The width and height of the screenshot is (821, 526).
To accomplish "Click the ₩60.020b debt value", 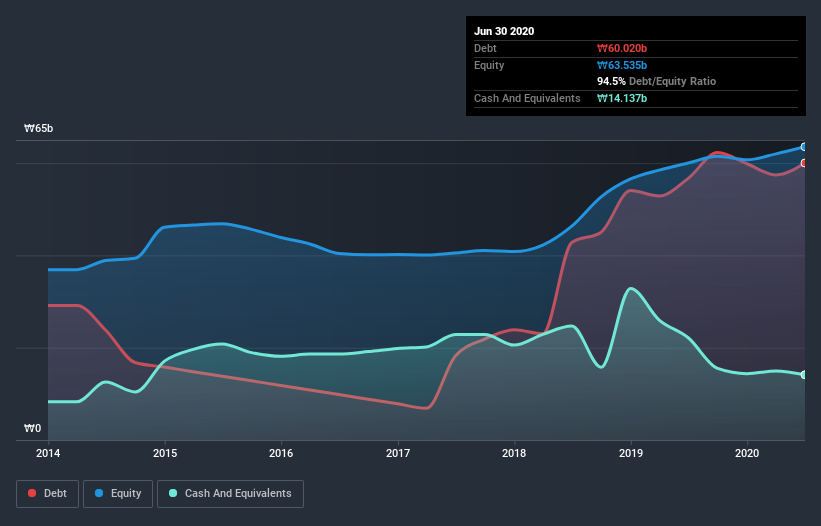I will pyautogui.click(x=622, y=49).
